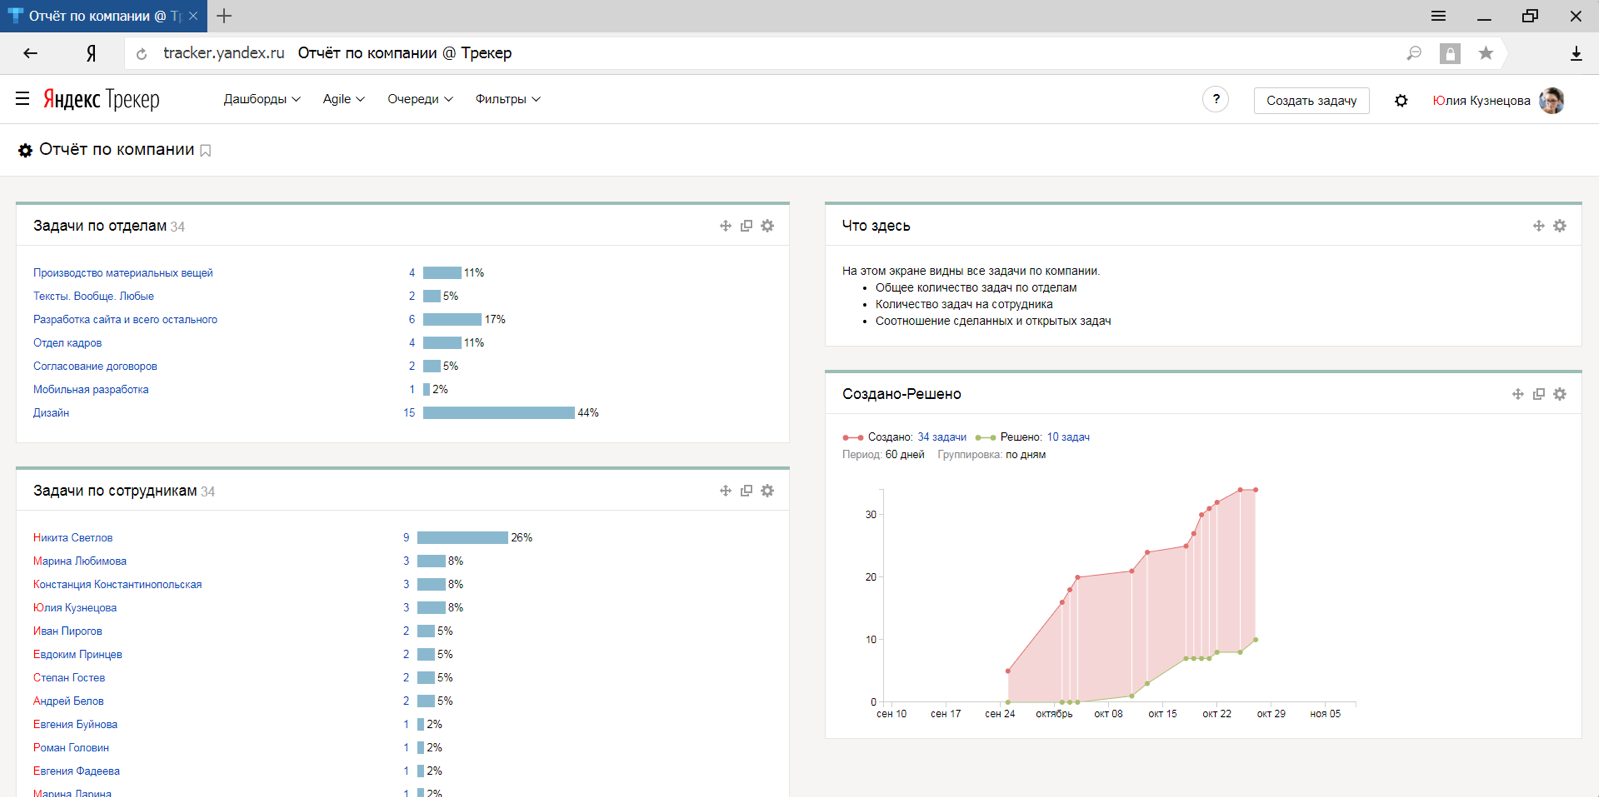
Task: Open the hamburger sidebar menu
Action: click(x=22, y=99)
